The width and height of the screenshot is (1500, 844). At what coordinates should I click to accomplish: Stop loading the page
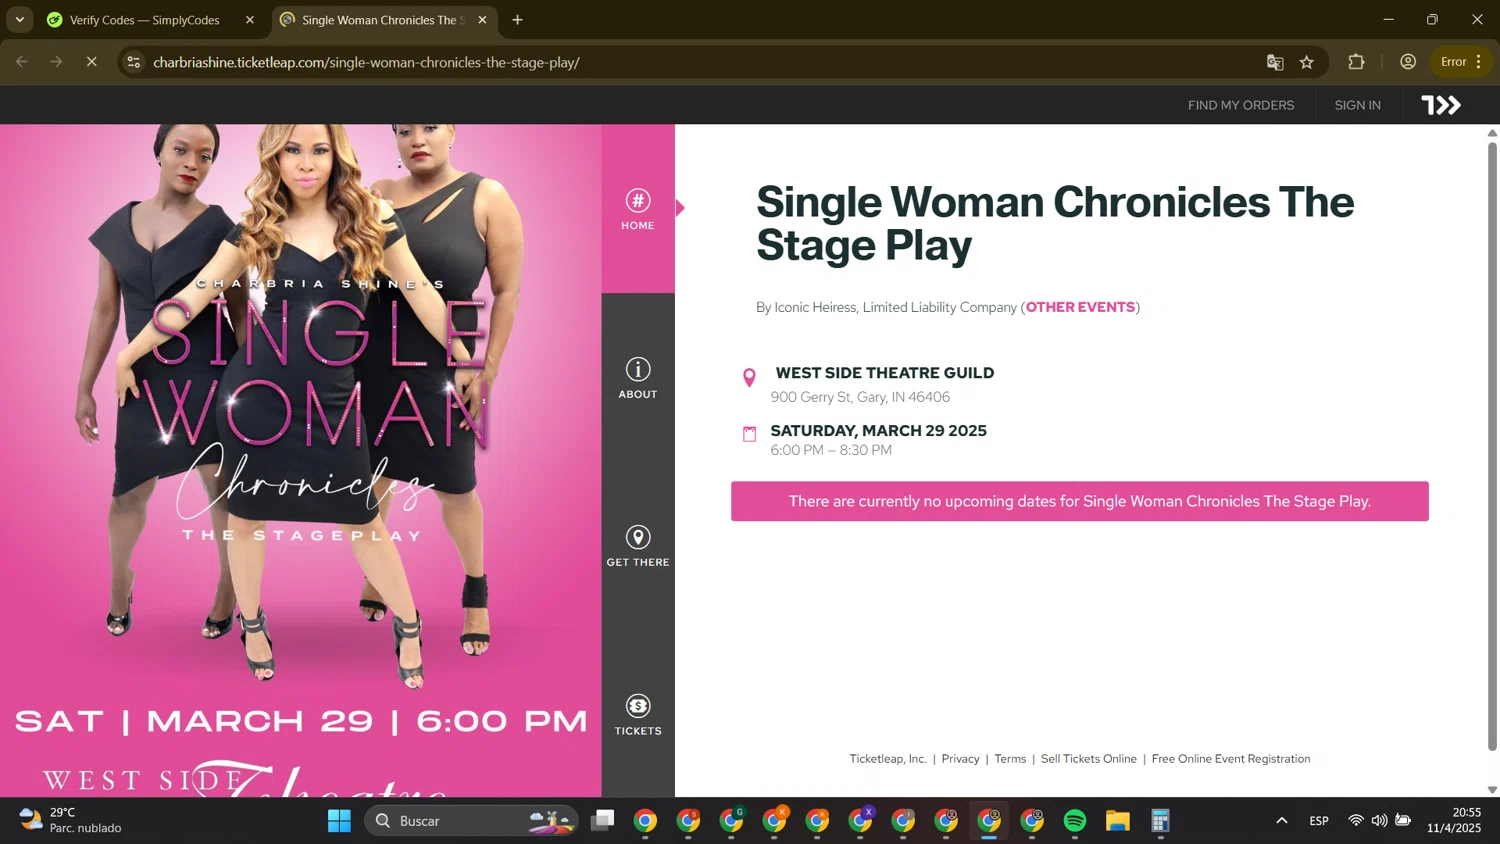point(91,62)
